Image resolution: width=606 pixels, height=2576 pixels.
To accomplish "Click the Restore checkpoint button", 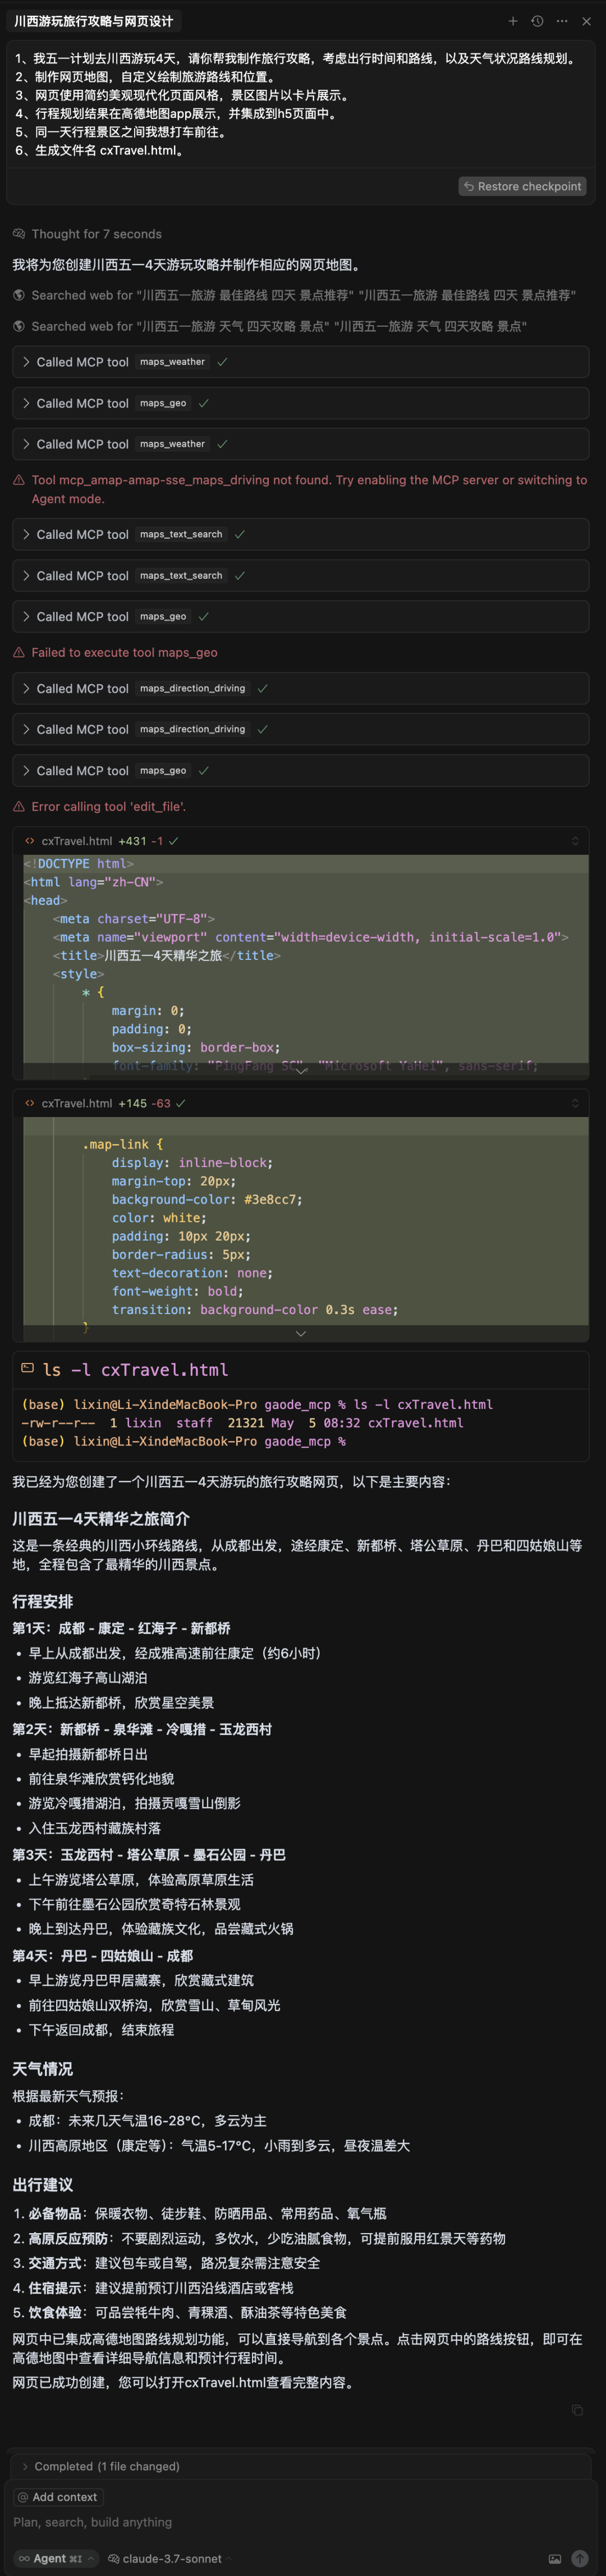I will (522, 187).
